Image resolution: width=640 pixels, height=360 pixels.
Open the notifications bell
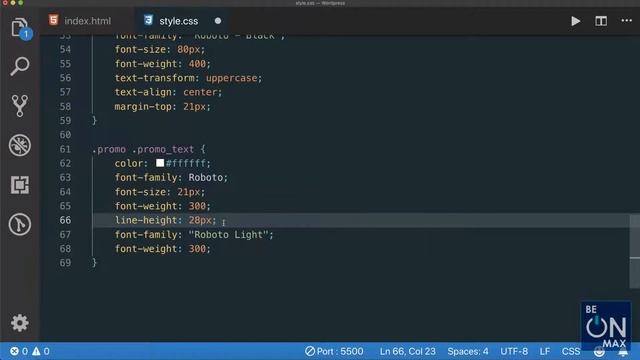(x=623, y=352)
